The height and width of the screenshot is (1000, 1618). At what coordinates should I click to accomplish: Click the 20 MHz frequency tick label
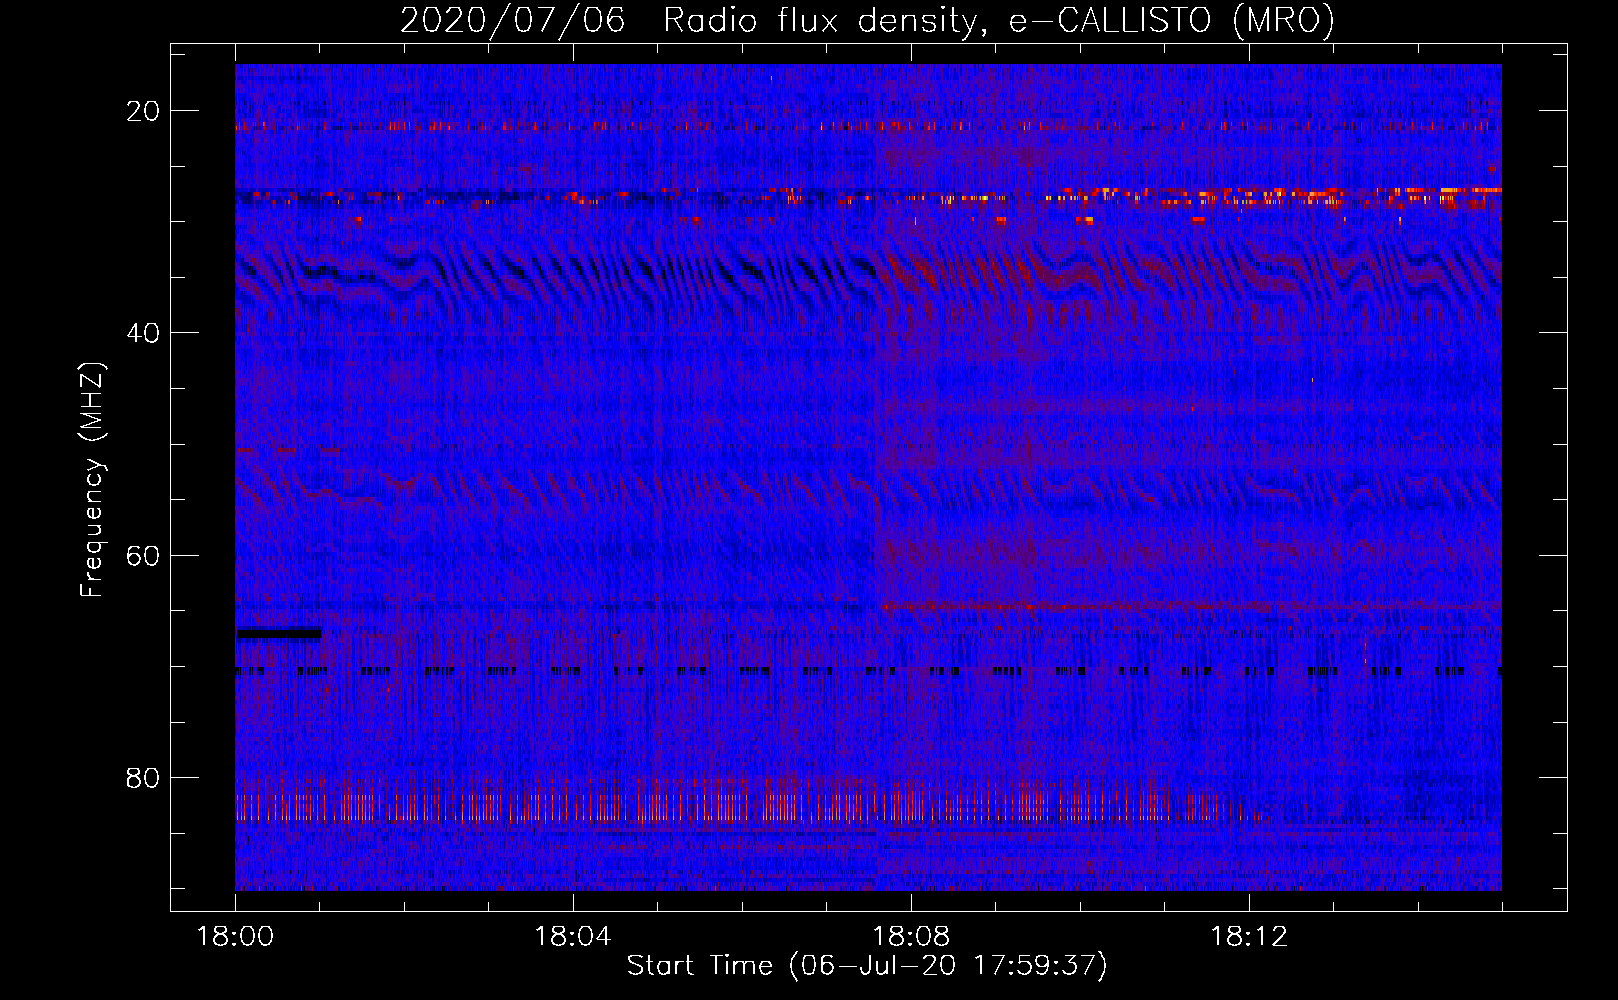click(x=144, y=111)
